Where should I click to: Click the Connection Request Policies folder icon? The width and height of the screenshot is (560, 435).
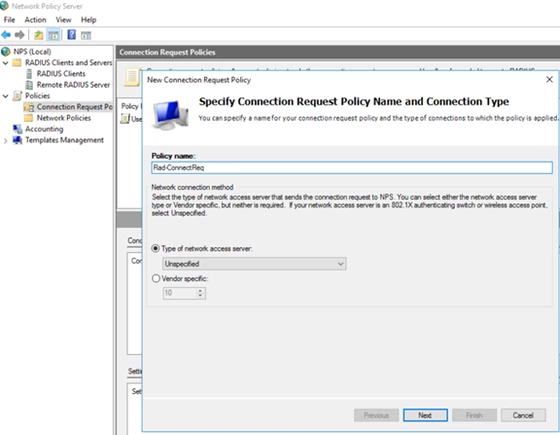click(x=29, y=107)
